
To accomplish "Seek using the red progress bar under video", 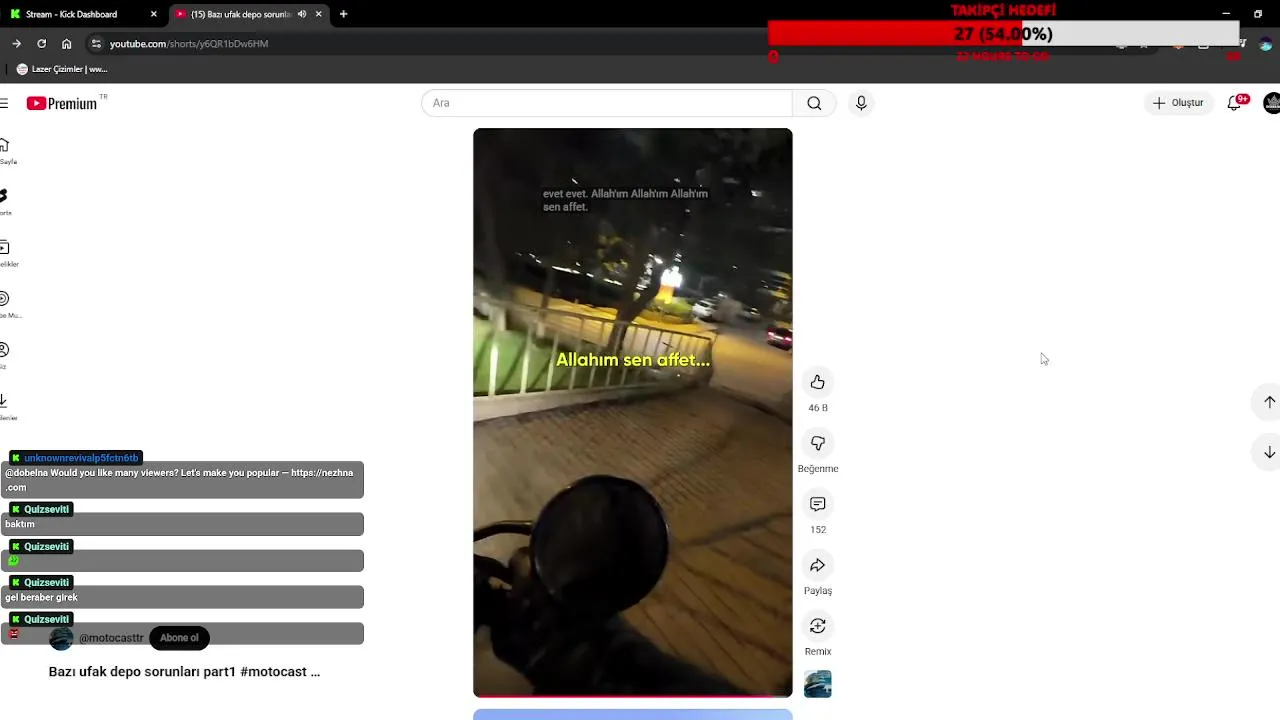I will (x=633, y=695).
